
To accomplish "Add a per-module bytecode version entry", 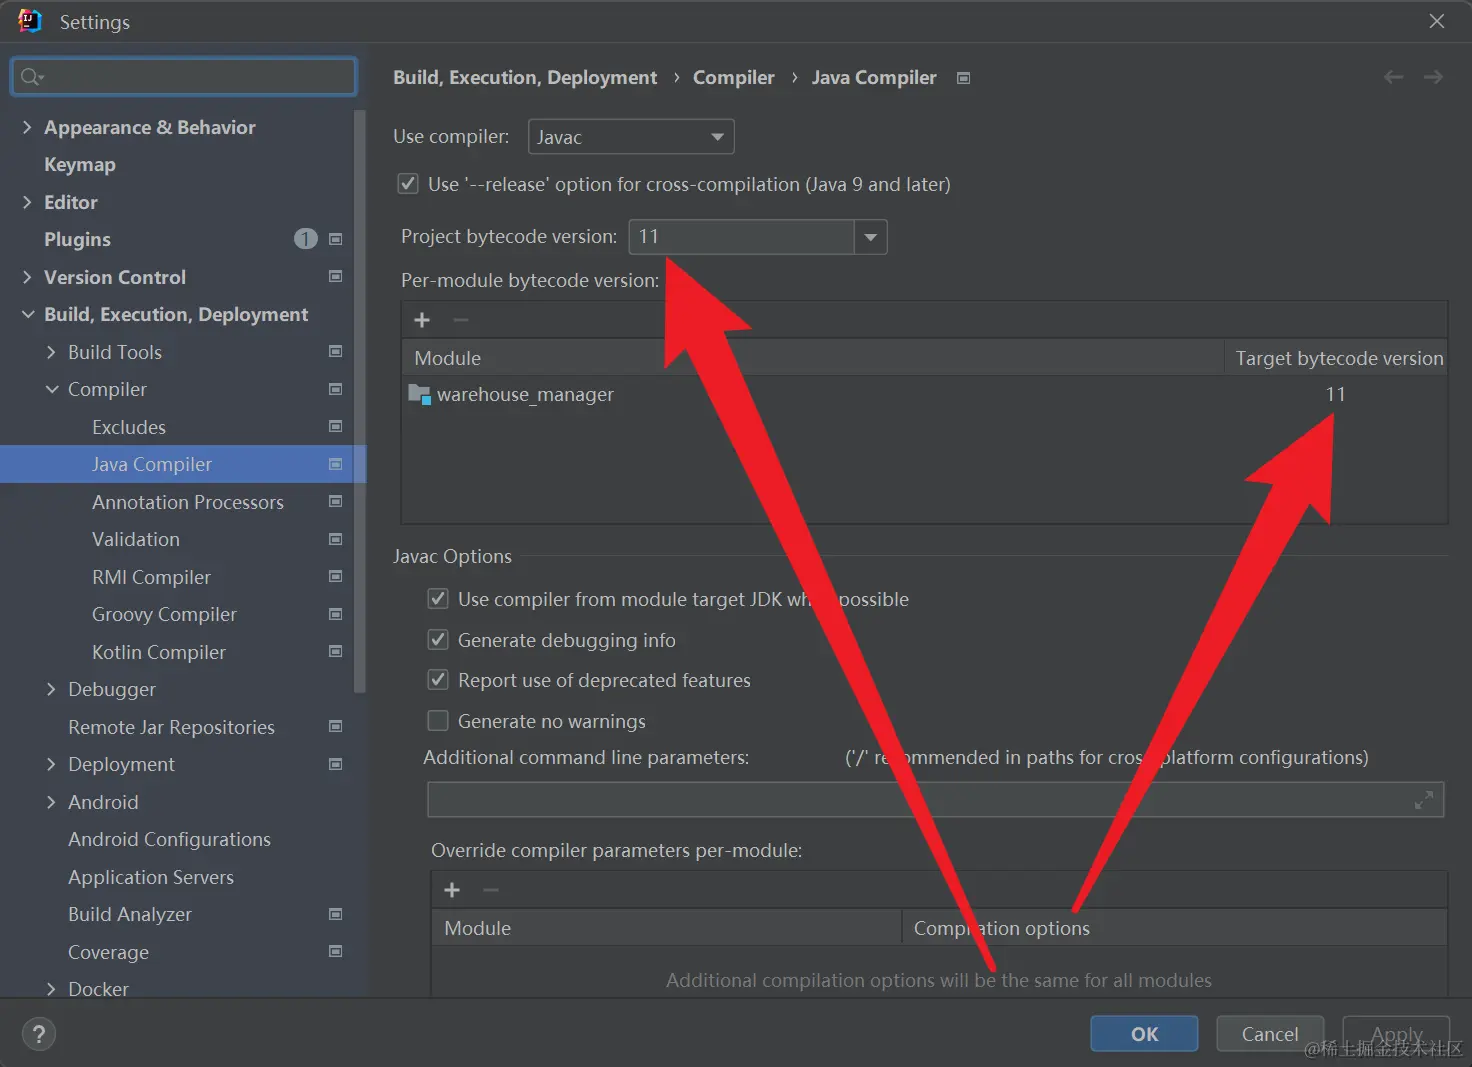I will 422,320.
